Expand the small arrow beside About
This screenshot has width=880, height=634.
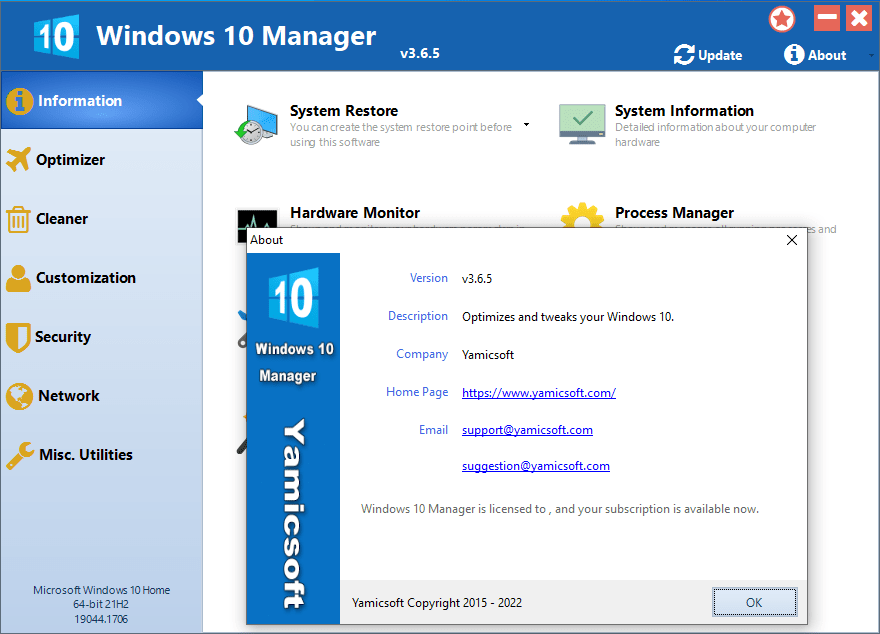(x=871, y=56)
